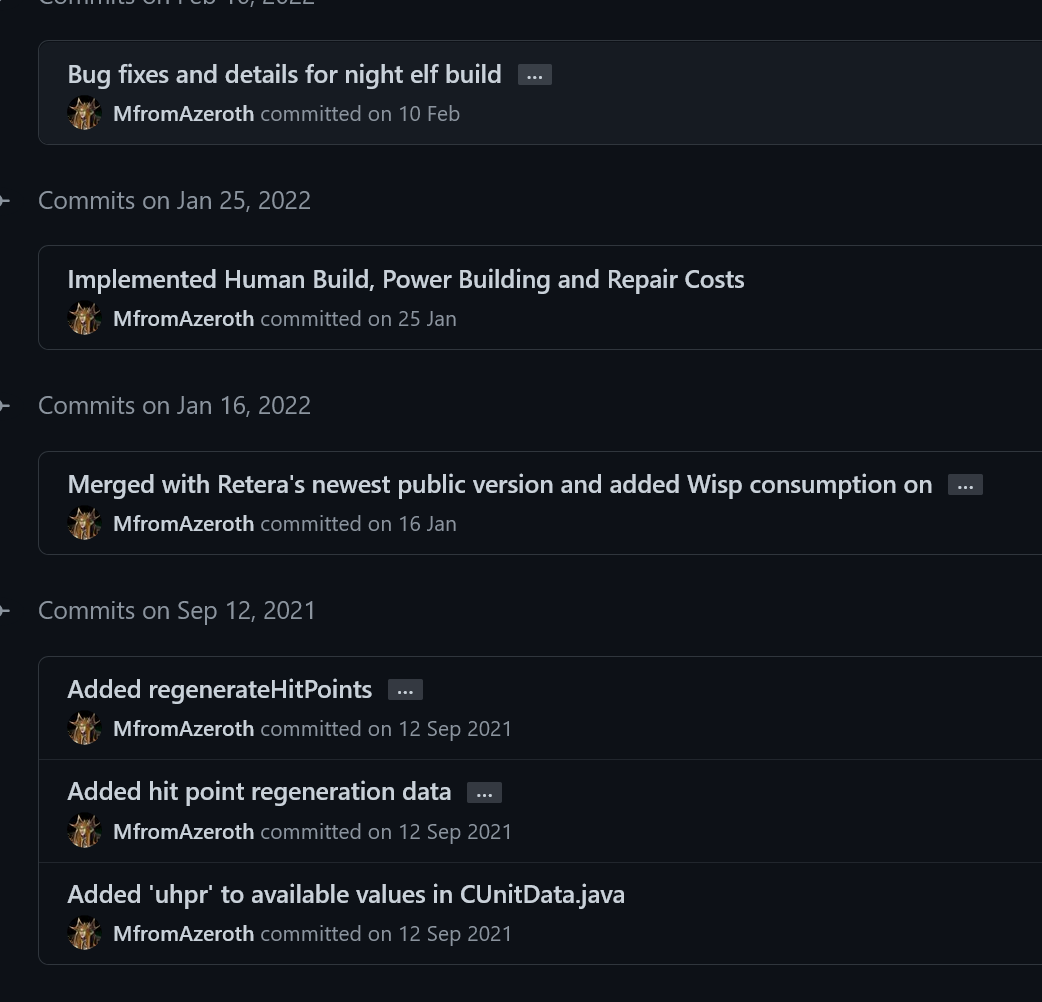1042x1002 pixels.
Task: Expand description of 'Bug fixes' commit
Action: pyautogui.click(x=535, y=75)
